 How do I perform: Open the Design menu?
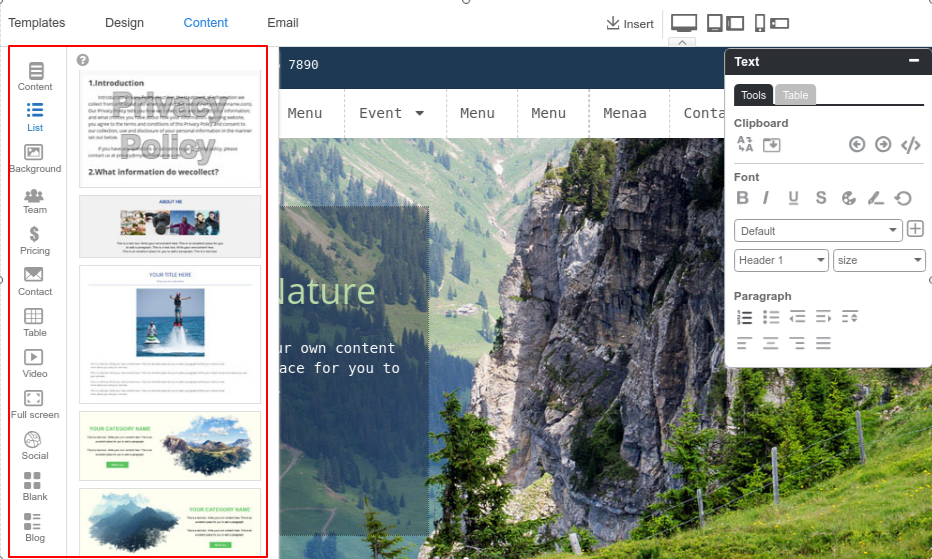[x=124, y=23]
